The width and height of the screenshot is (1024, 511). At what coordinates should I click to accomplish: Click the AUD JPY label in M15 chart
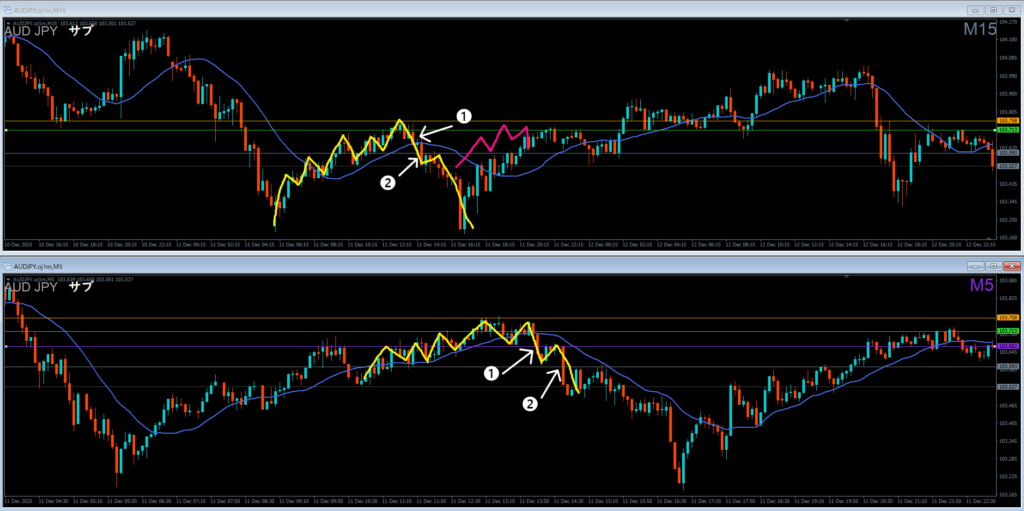pos(31,31)
